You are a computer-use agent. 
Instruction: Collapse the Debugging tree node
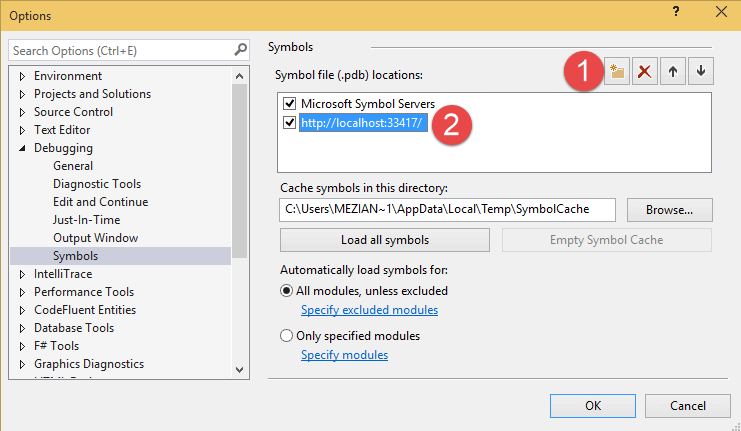pyautogui.click(x=23, y=148)
